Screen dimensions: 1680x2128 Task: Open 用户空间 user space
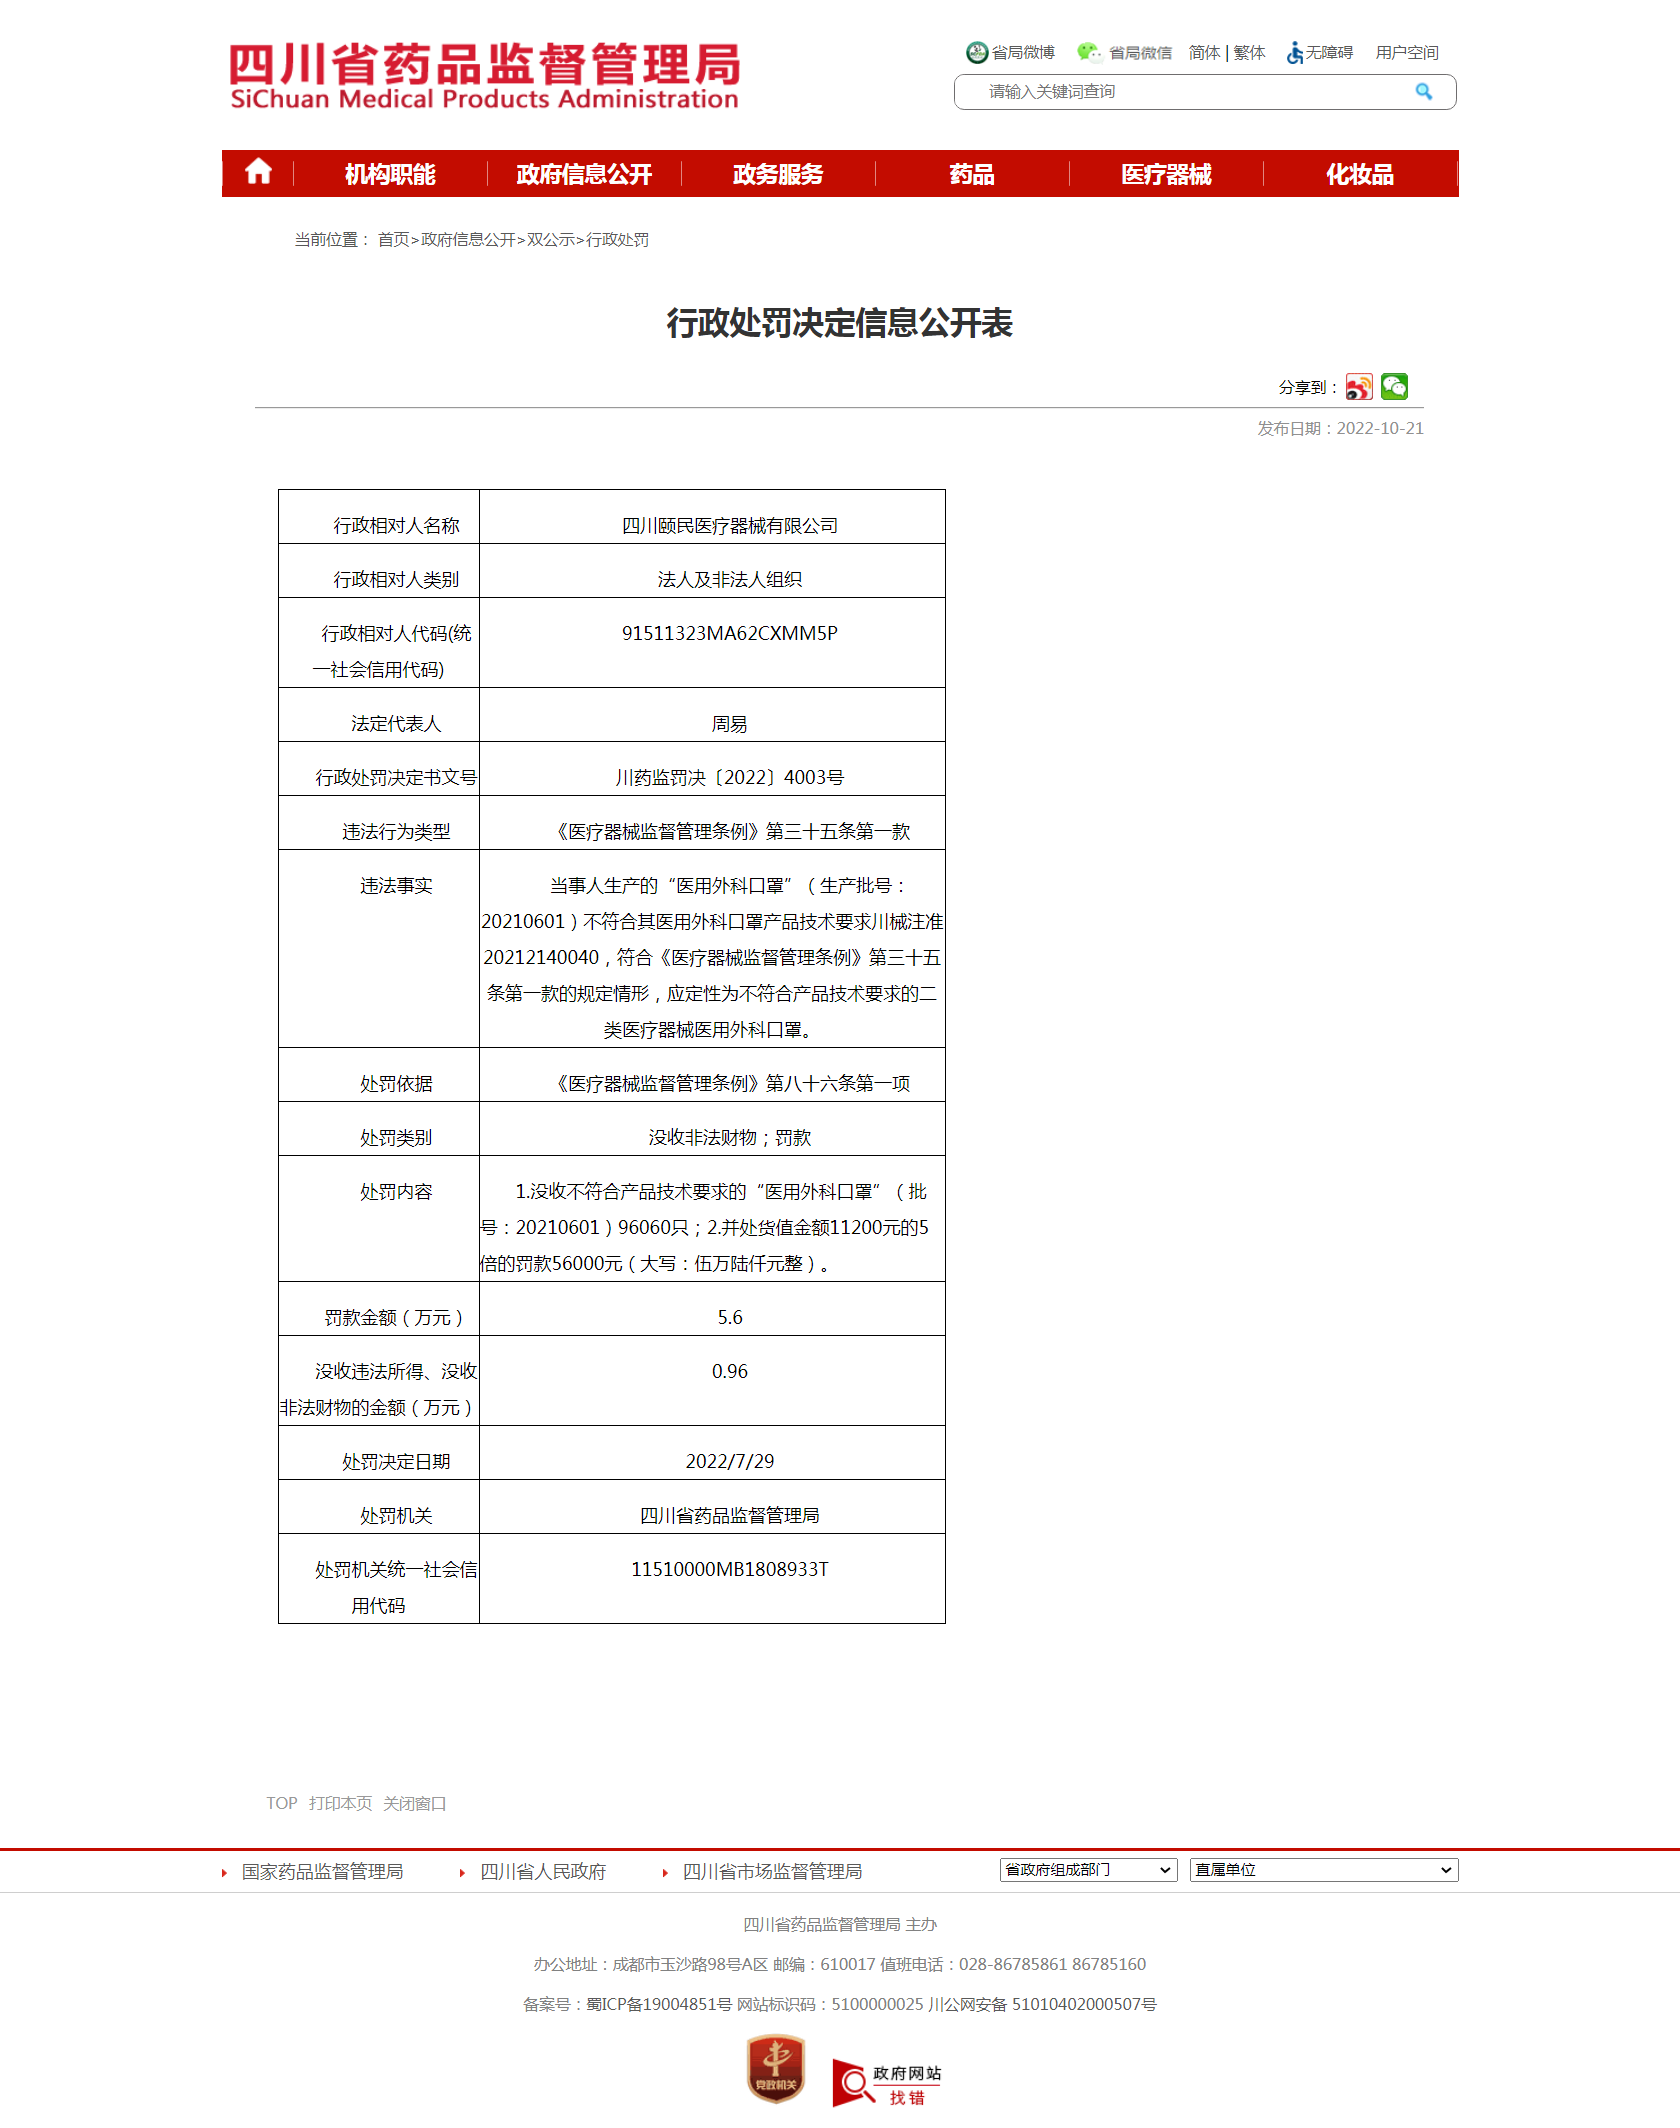1407,52
